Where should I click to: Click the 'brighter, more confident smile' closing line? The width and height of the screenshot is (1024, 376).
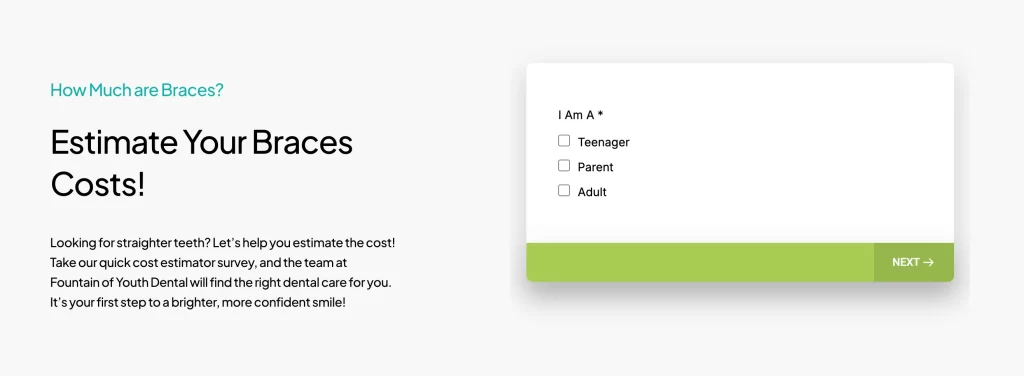coord(270,304)
